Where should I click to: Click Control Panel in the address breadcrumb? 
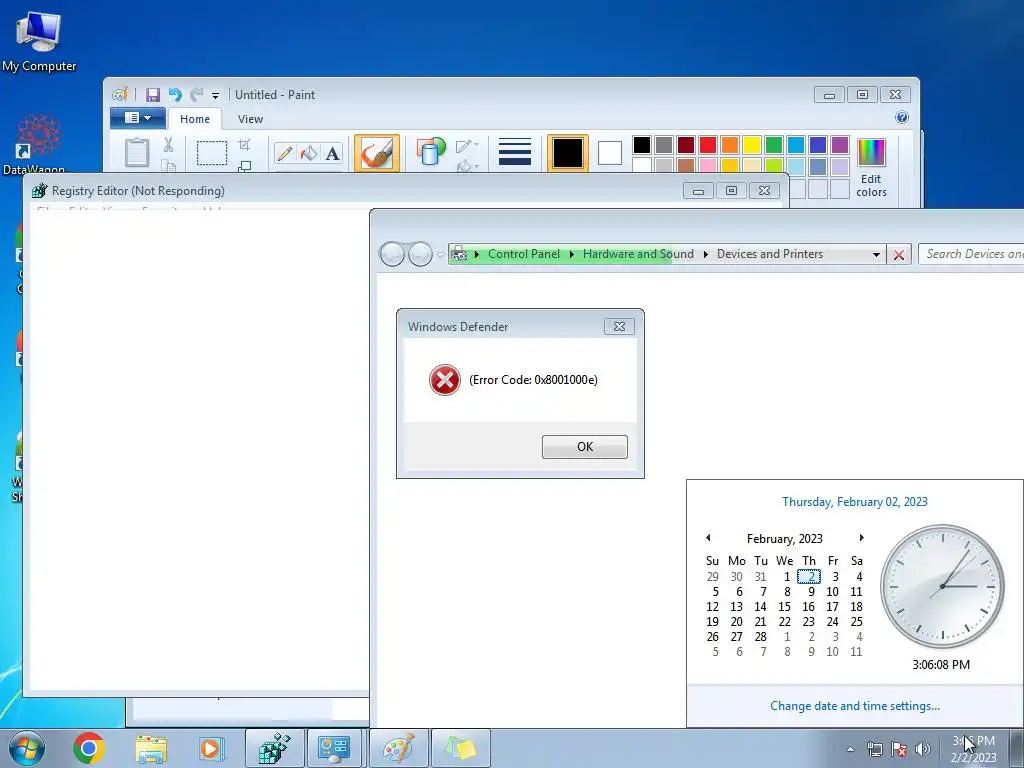coord(524,254)
